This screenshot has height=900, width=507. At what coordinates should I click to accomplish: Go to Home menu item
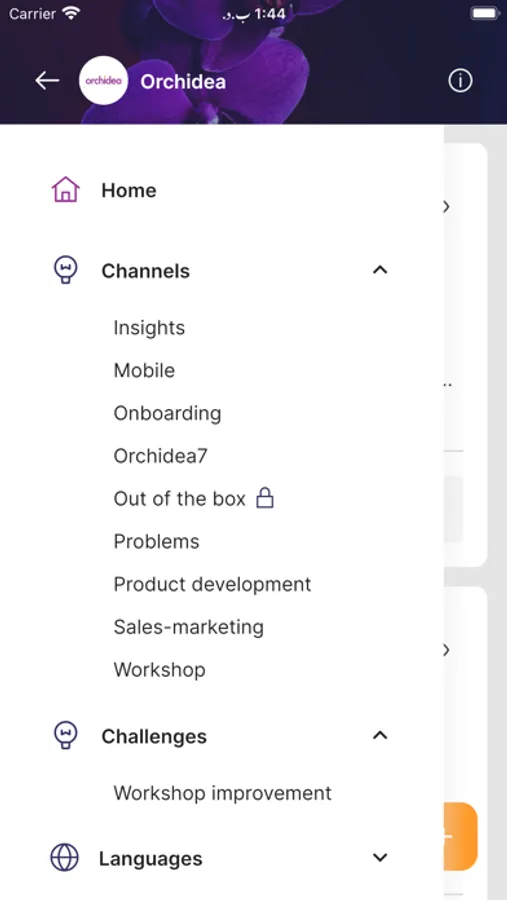(129, 191)
